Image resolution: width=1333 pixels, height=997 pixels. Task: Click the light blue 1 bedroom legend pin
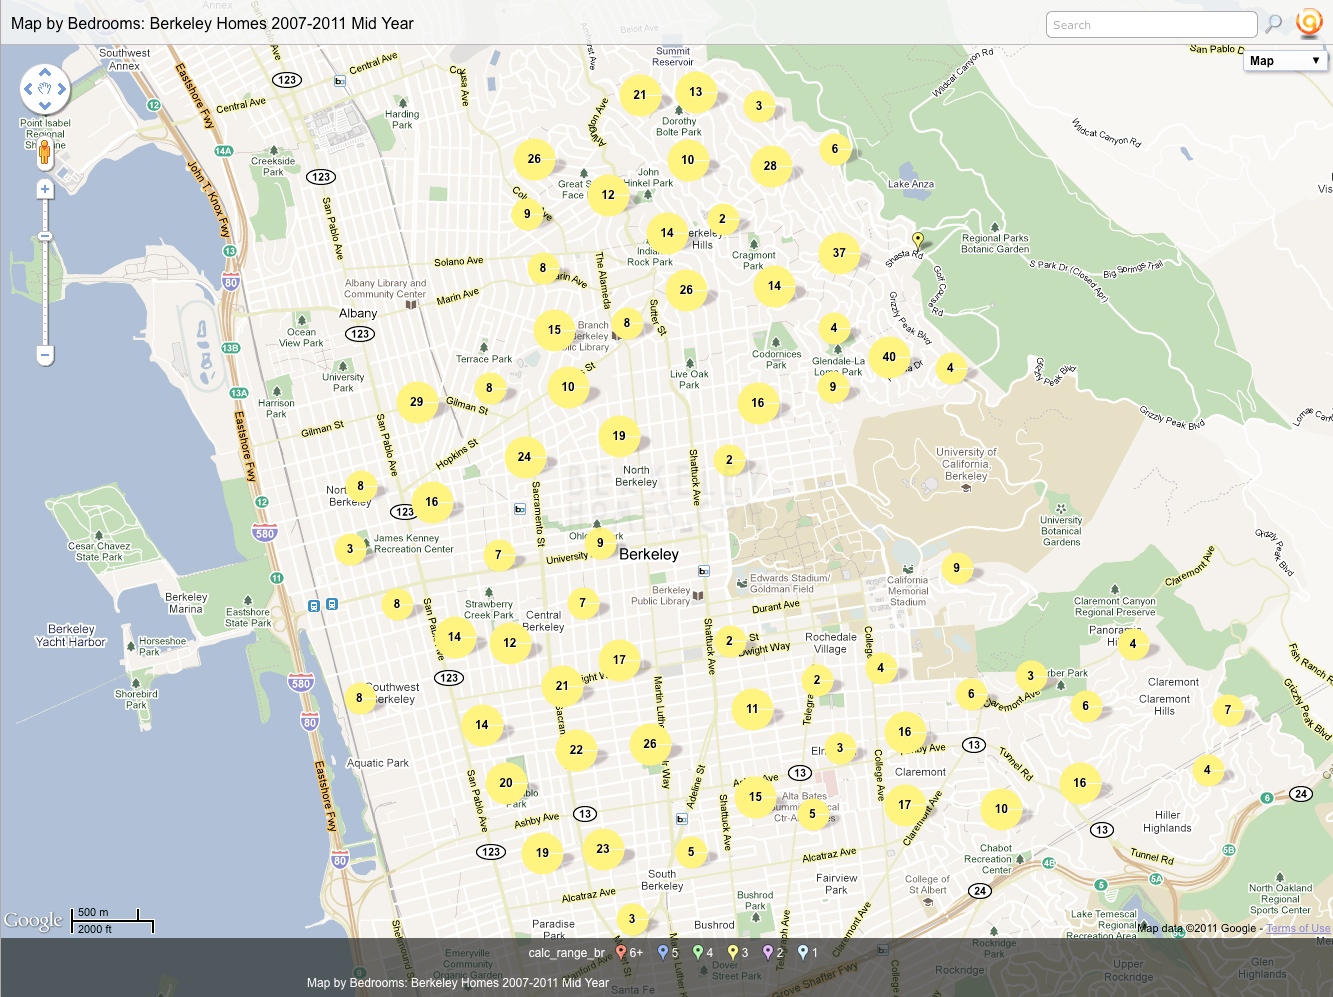(x=802, y=952)
